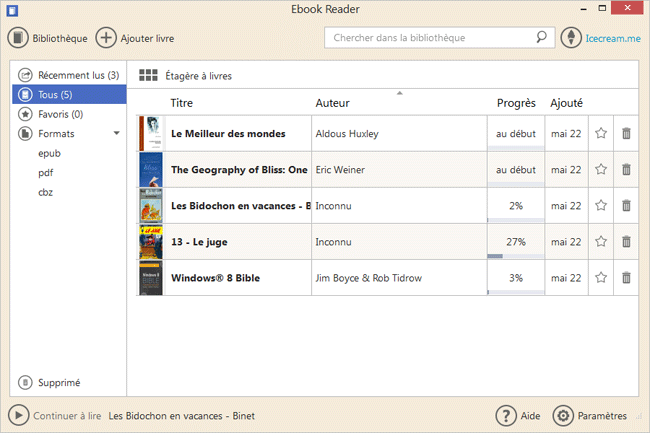Select epub format filter

tap(49, 153)
